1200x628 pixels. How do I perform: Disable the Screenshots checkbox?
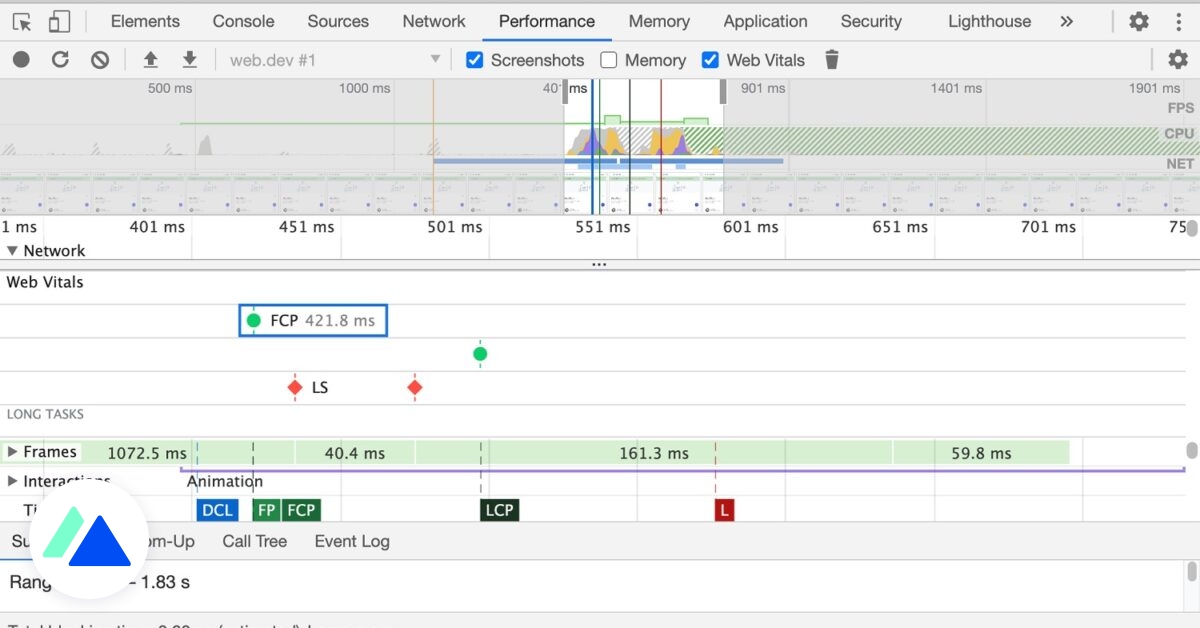click(474, 60)
